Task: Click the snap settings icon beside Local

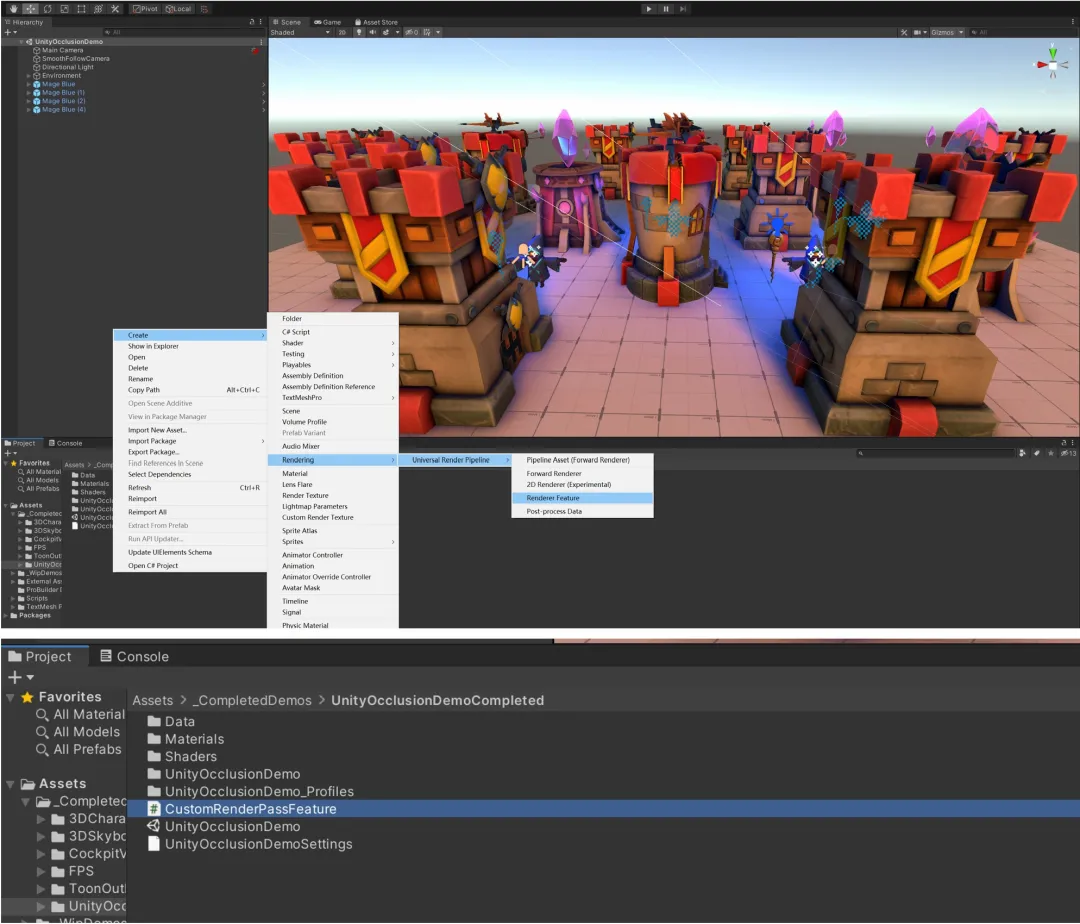Action: (204, 9)
